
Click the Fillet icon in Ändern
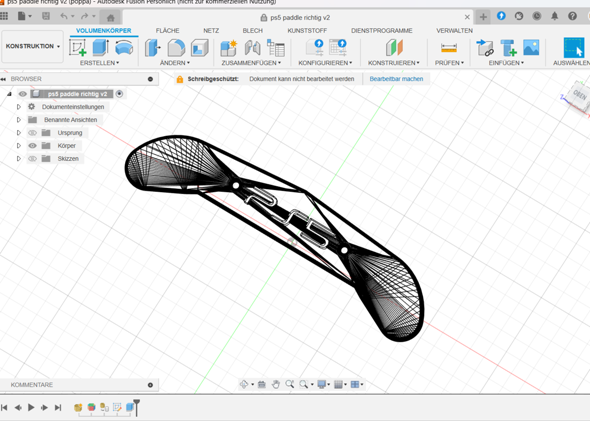click(176, 48)
